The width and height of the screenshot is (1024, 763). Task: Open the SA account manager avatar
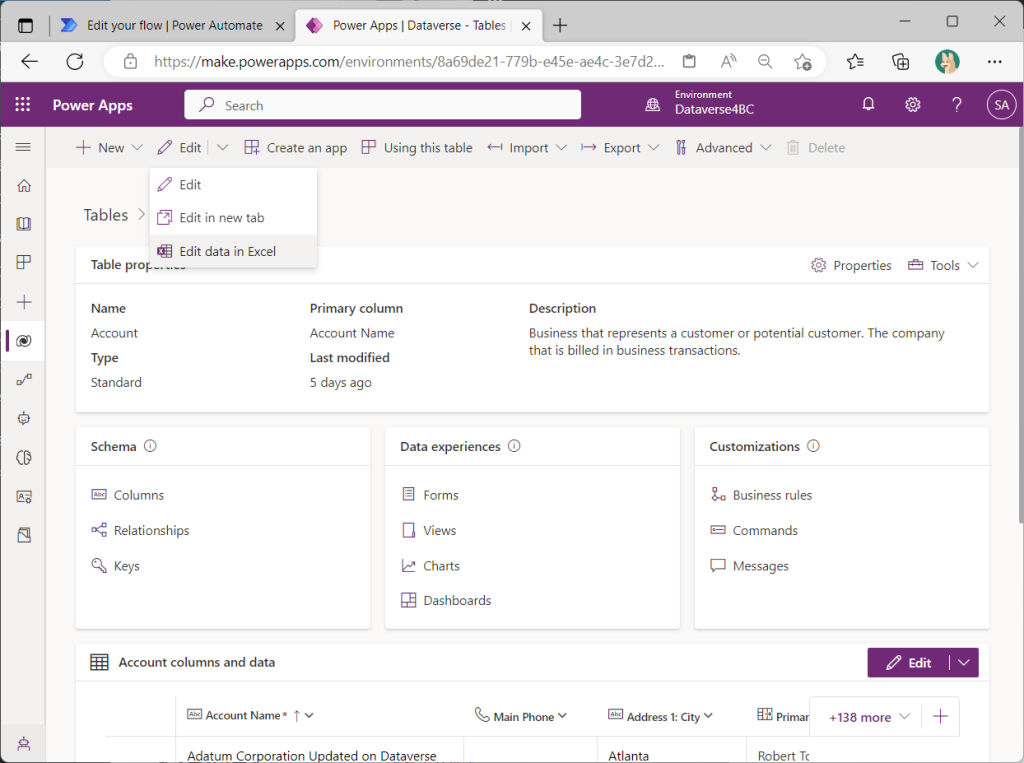[1001, 105]
